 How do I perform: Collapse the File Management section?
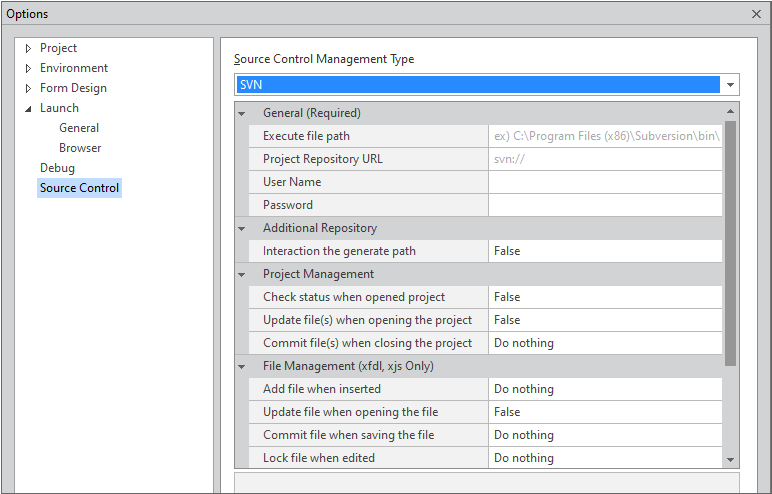click(242, 366)
